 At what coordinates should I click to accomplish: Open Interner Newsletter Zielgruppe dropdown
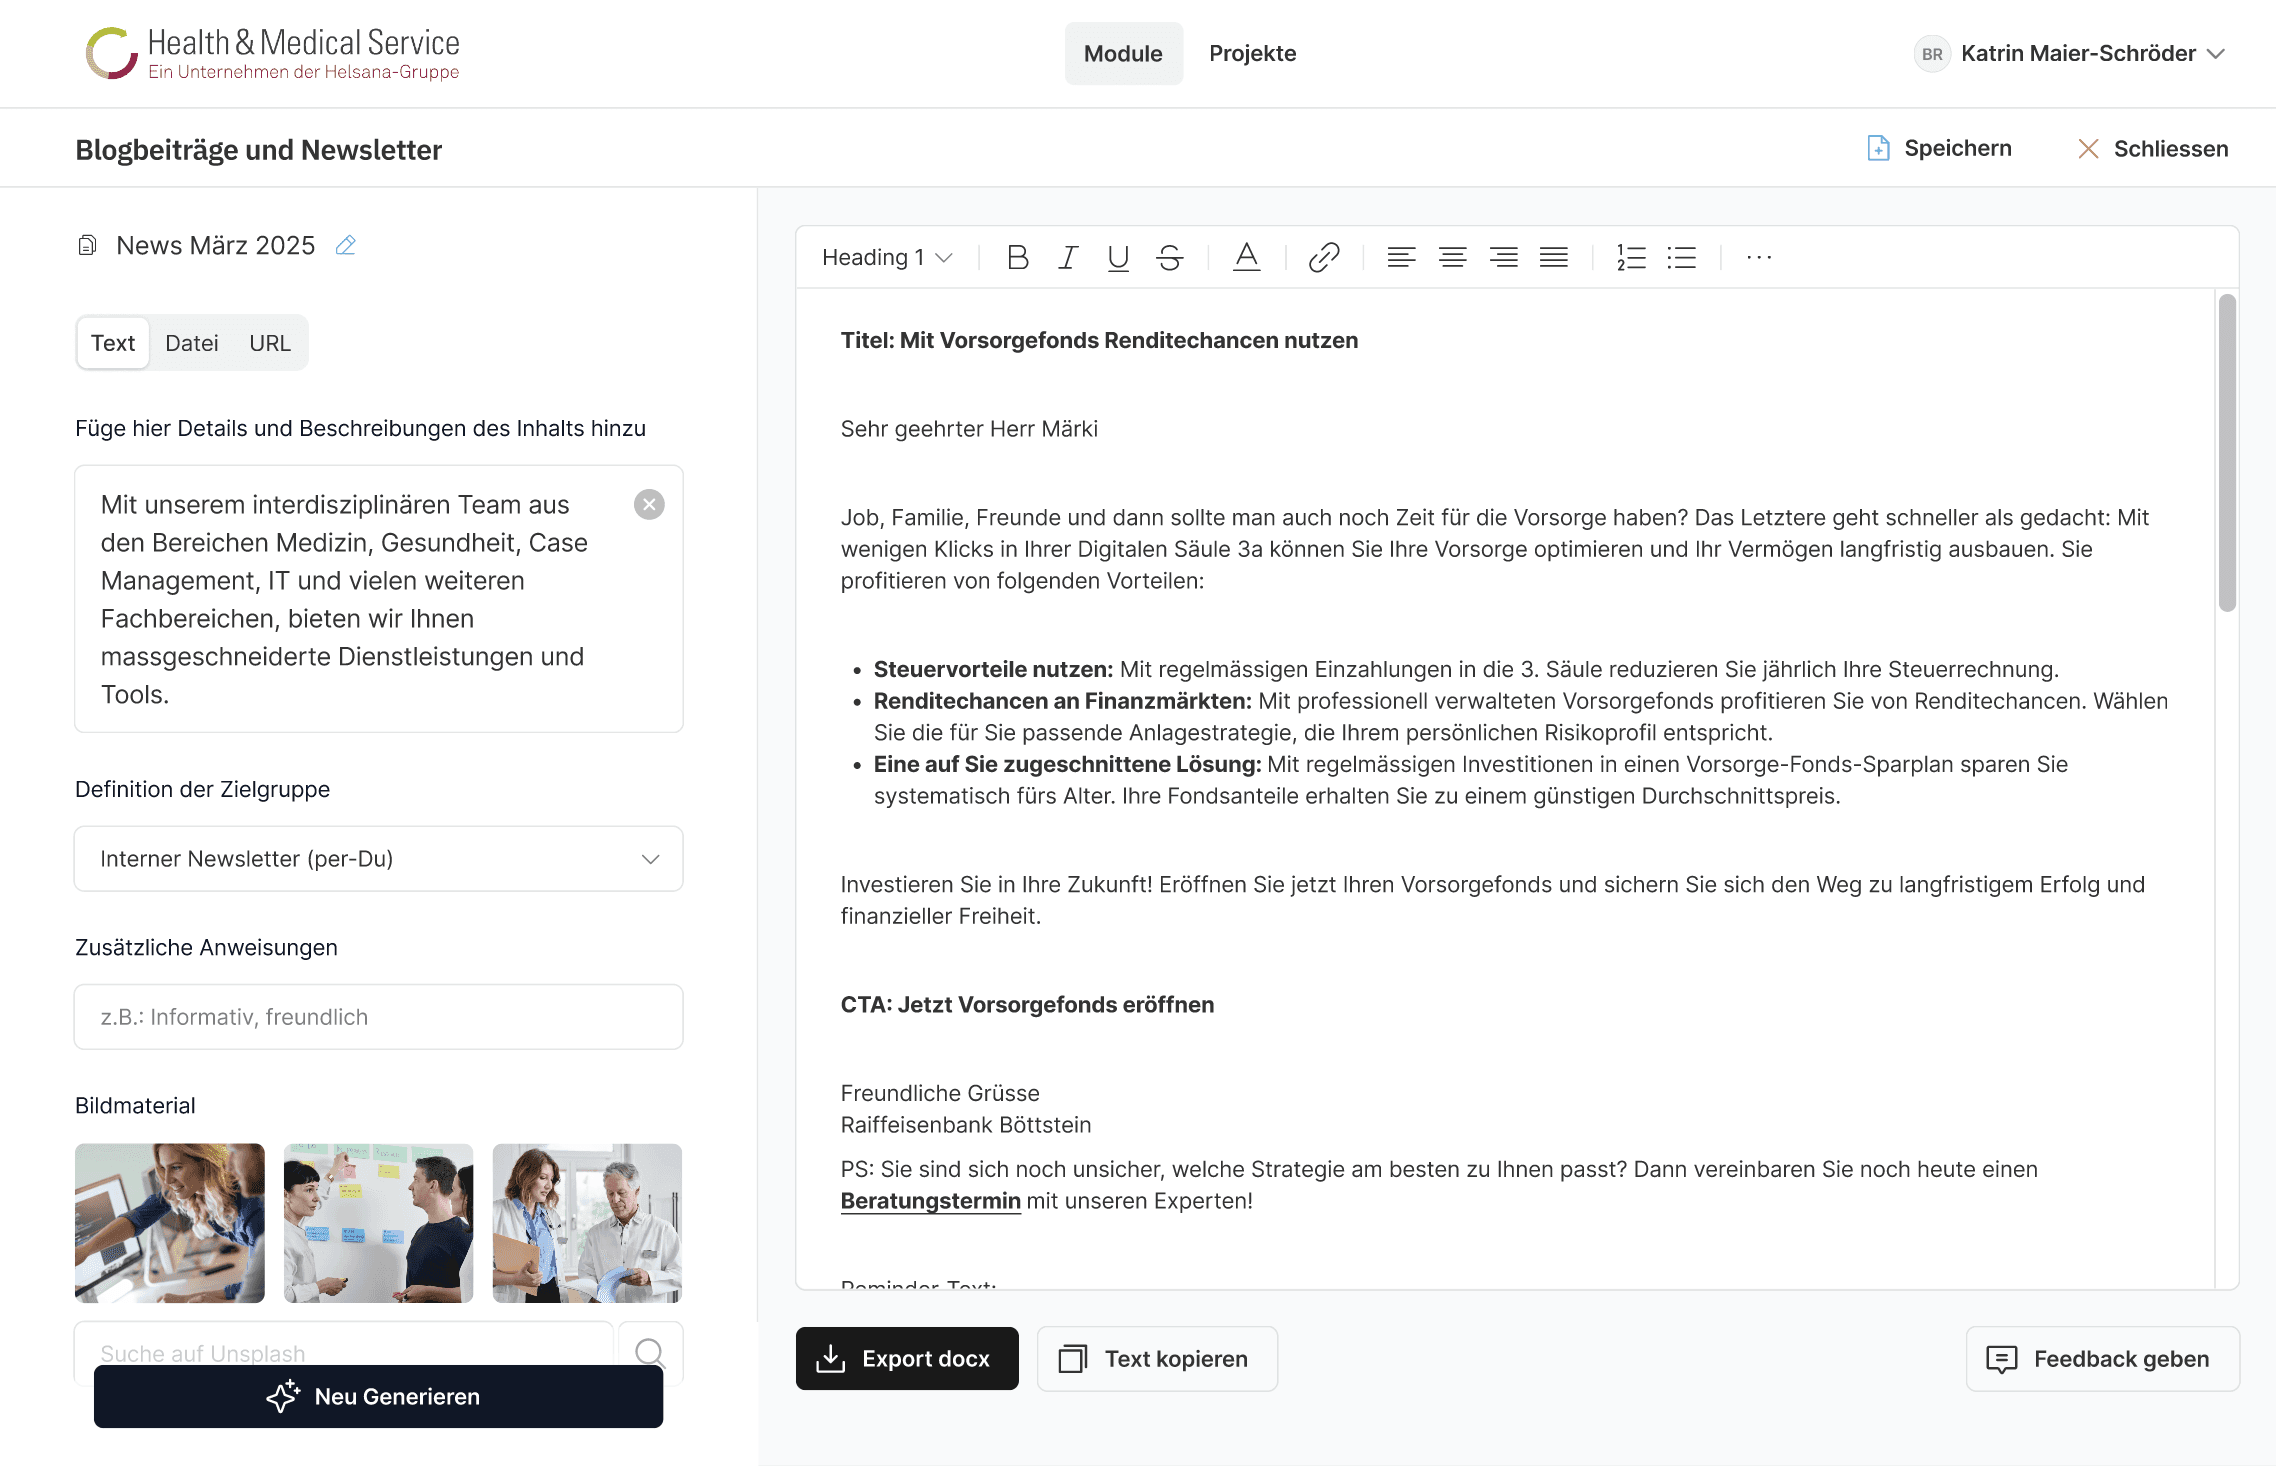click(378, 858)
